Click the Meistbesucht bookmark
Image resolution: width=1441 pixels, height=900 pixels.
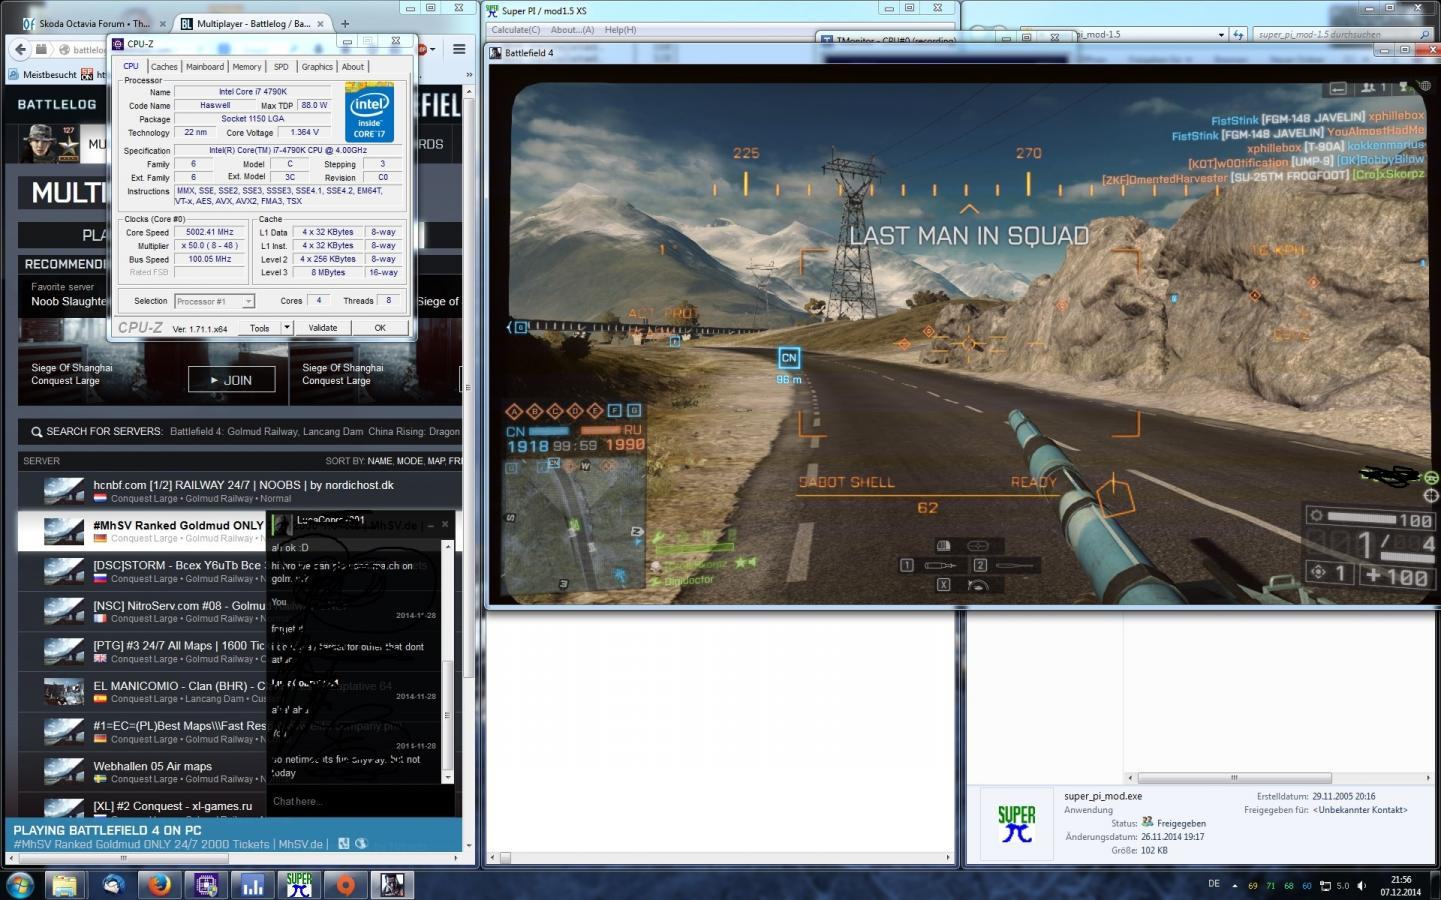pos(41,74)
